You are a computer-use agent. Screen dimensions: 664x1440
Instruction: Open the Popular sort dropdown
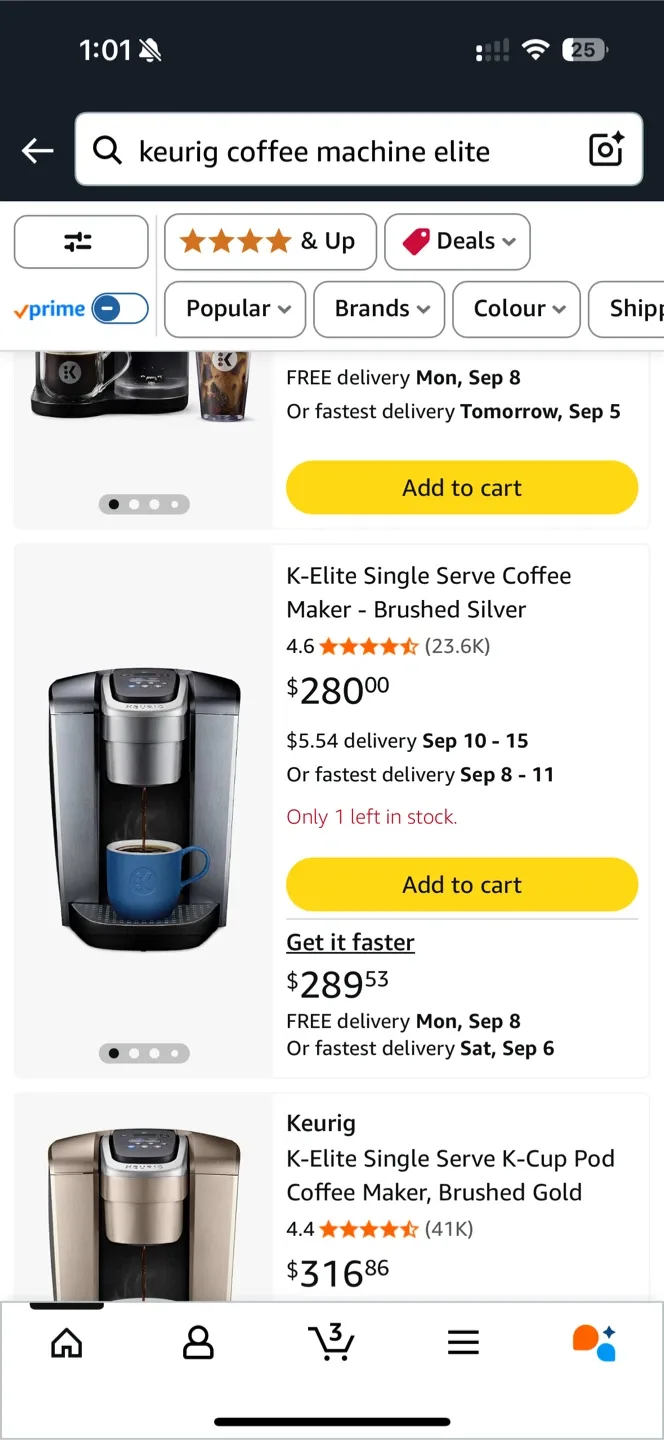(234, 309)
